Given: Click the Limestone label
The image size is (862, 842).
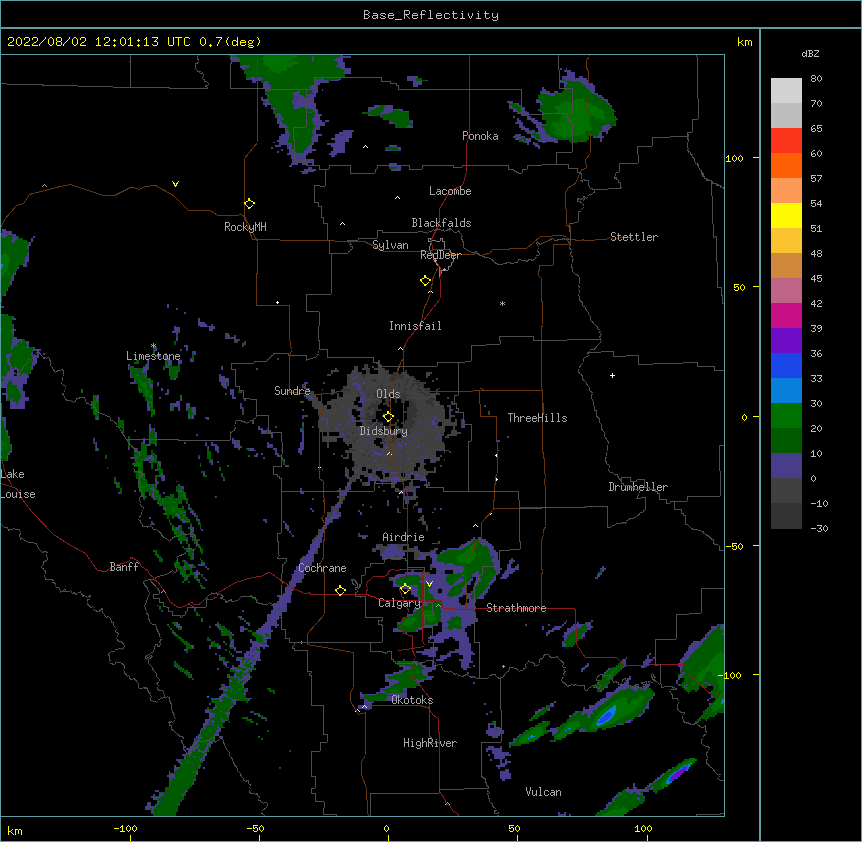Looking at the screenshot, I should pos(153,356).
